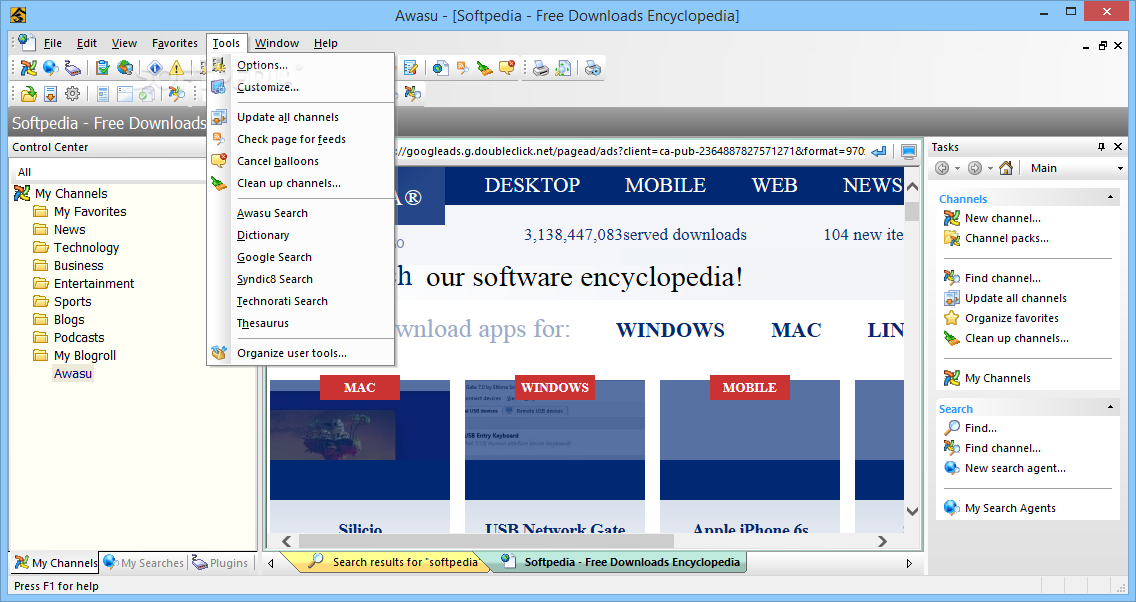Click the tab strip scroll-right arrow
Screen dimensions: 1136x602
pyautogui.click(x=909, y=563)
